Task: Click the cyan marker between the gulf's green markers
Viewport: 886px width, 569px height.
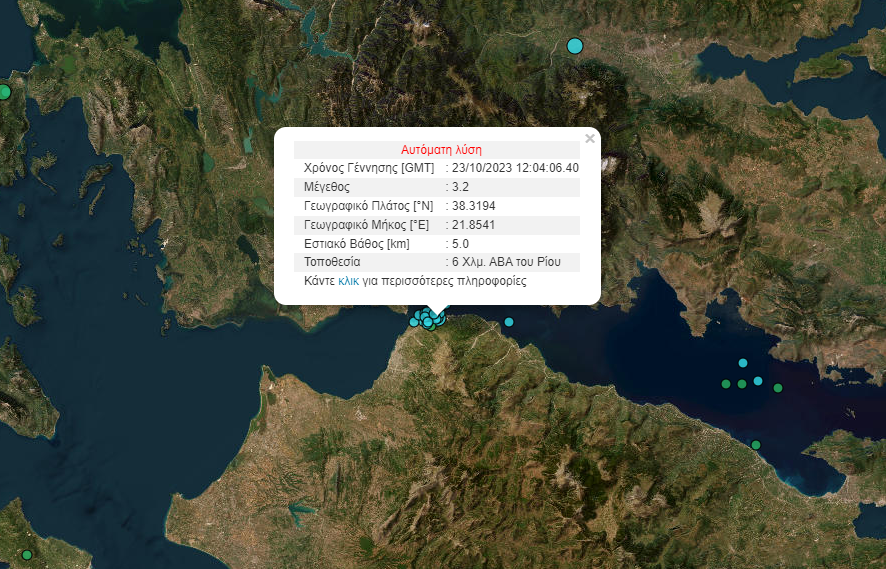Action: tap(758, 381)
